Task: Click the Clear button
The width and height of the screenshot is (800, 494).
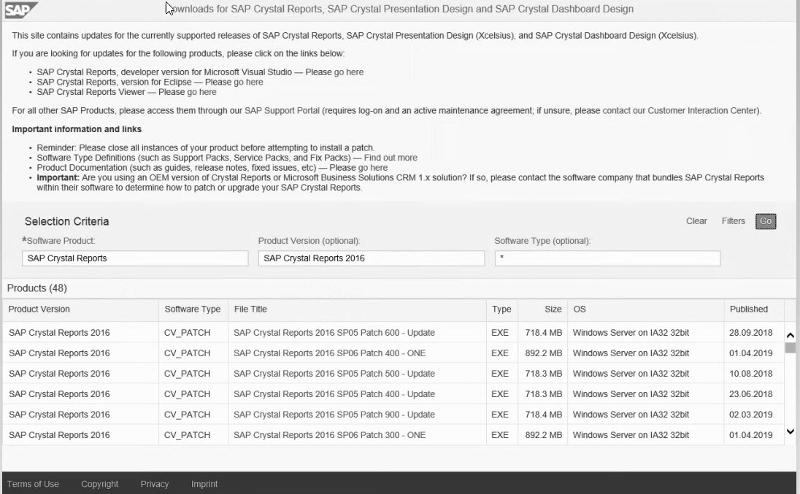Action: (x=696, y=221)
